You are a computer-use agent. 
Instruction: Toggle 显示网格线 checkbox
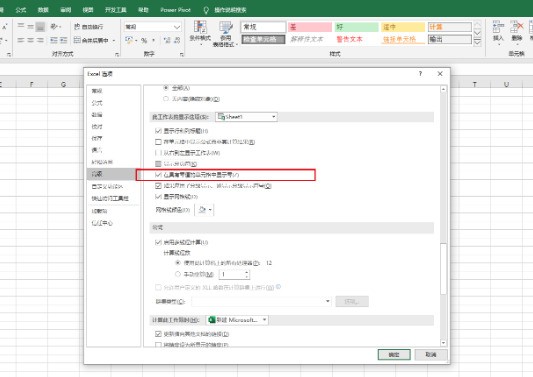[158, 196]
